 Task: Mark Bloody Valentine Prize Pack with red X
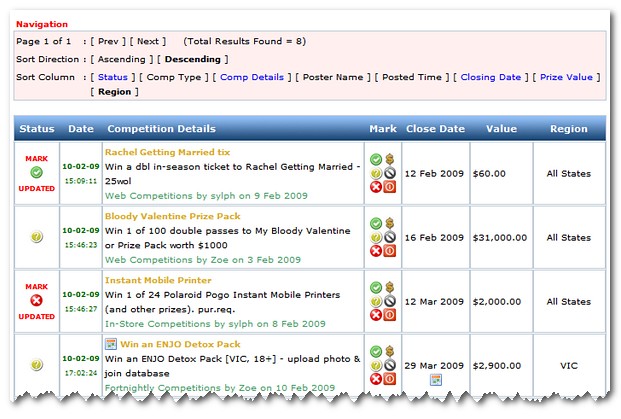pyautogui.click(x=376, y=251)
